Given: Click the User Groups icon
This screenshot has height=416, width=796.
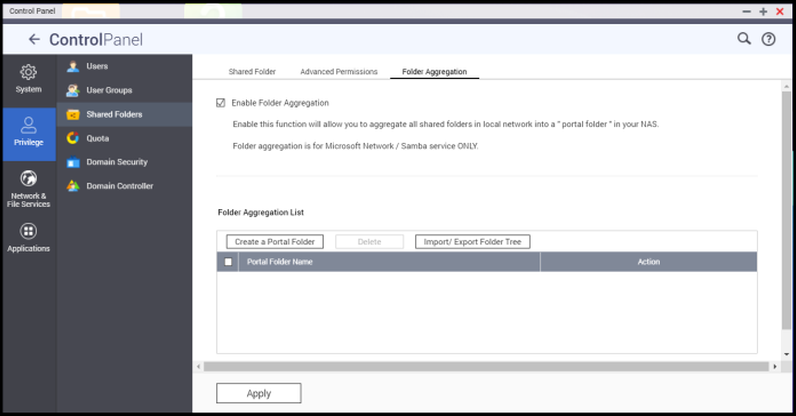Looking at the screenshot, I should (73, 90).
